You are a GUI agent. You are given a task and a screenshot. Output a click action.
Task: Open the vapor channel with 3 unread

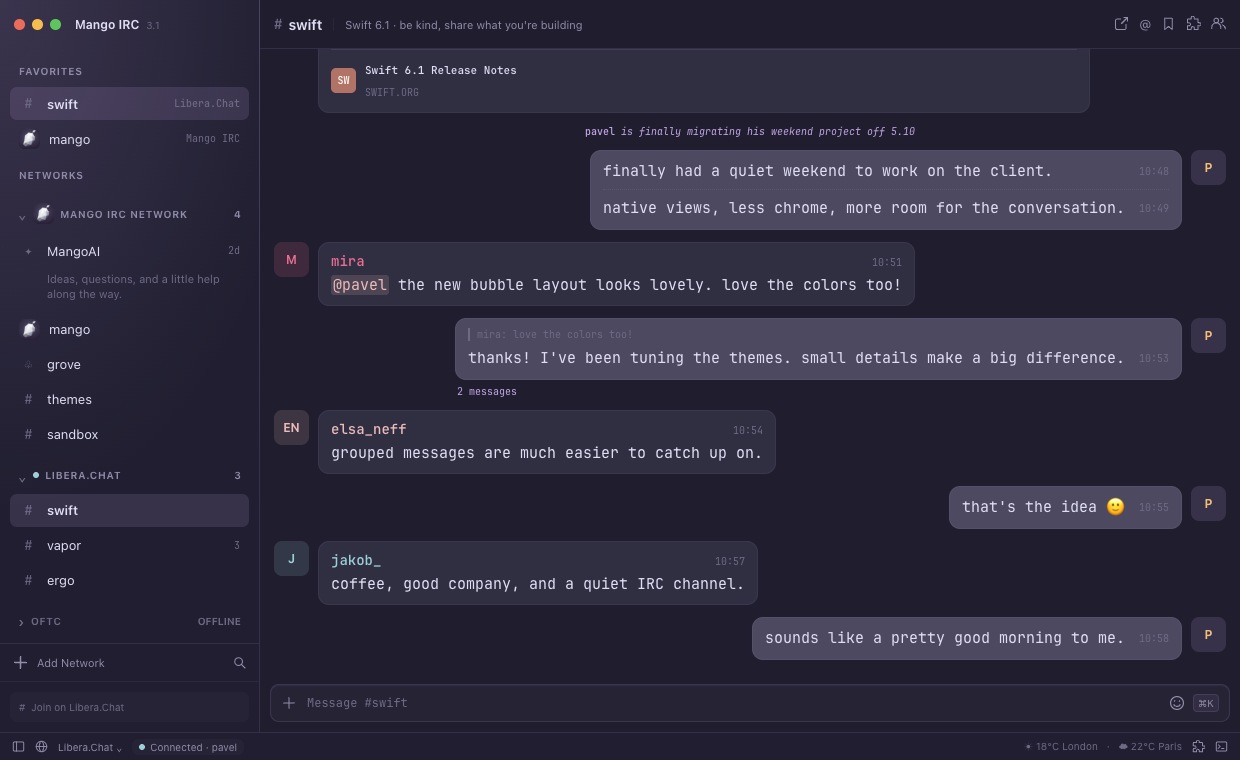(129, 546)
